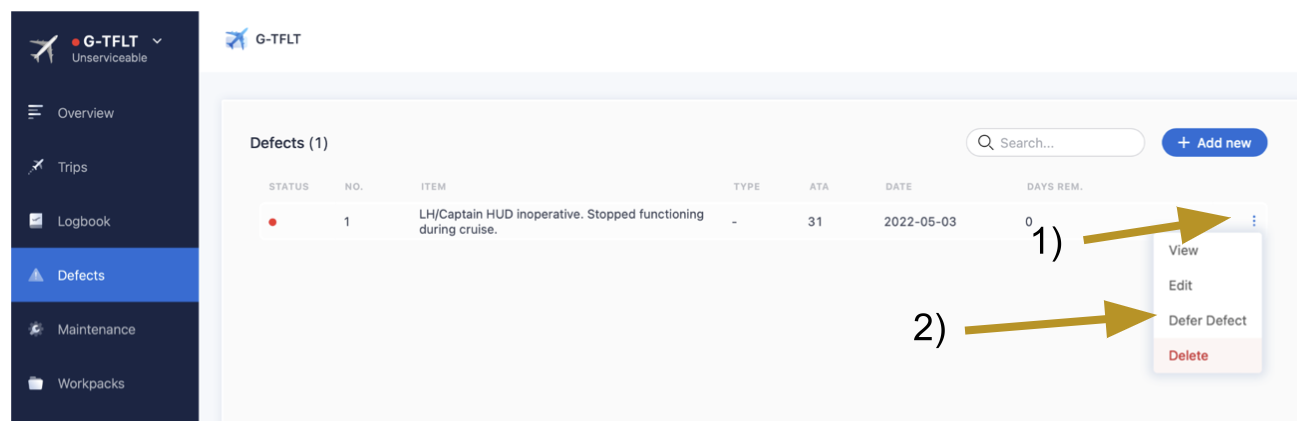This screenshot has width=1312, height=438.
Task: Click the red status dot for defect 1
Action: tap(272, 222)
